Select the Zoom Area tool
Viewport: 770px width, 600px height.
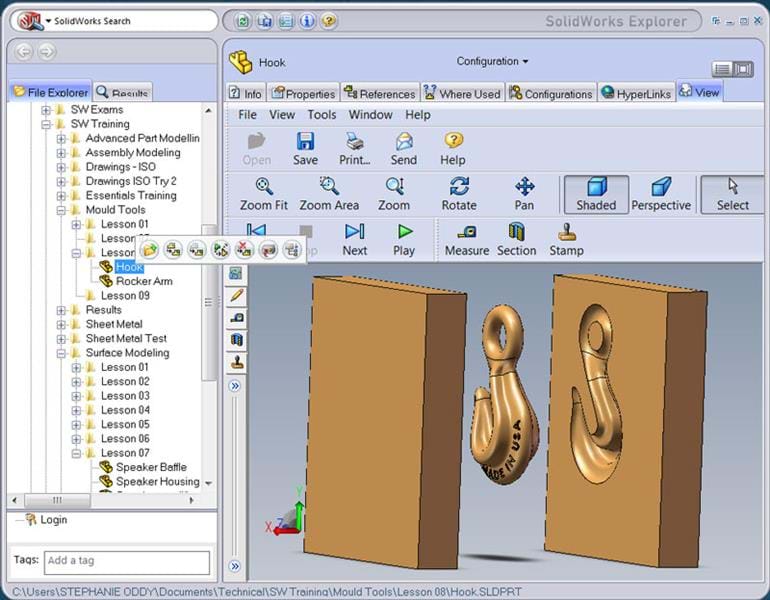[x=329, y=193]
